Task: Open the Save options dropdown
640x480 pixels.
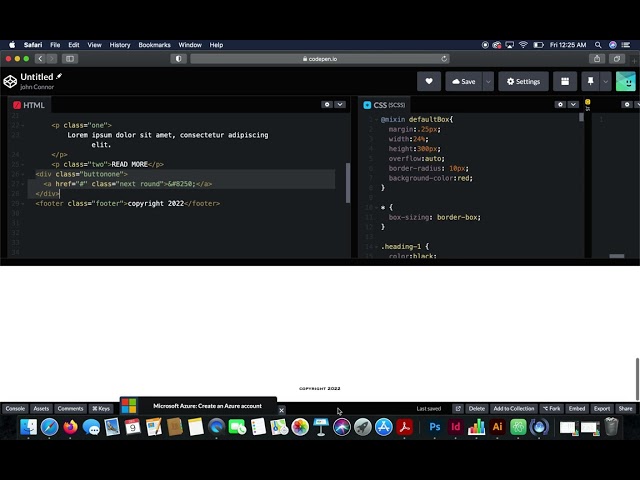Action: [488, 81]
